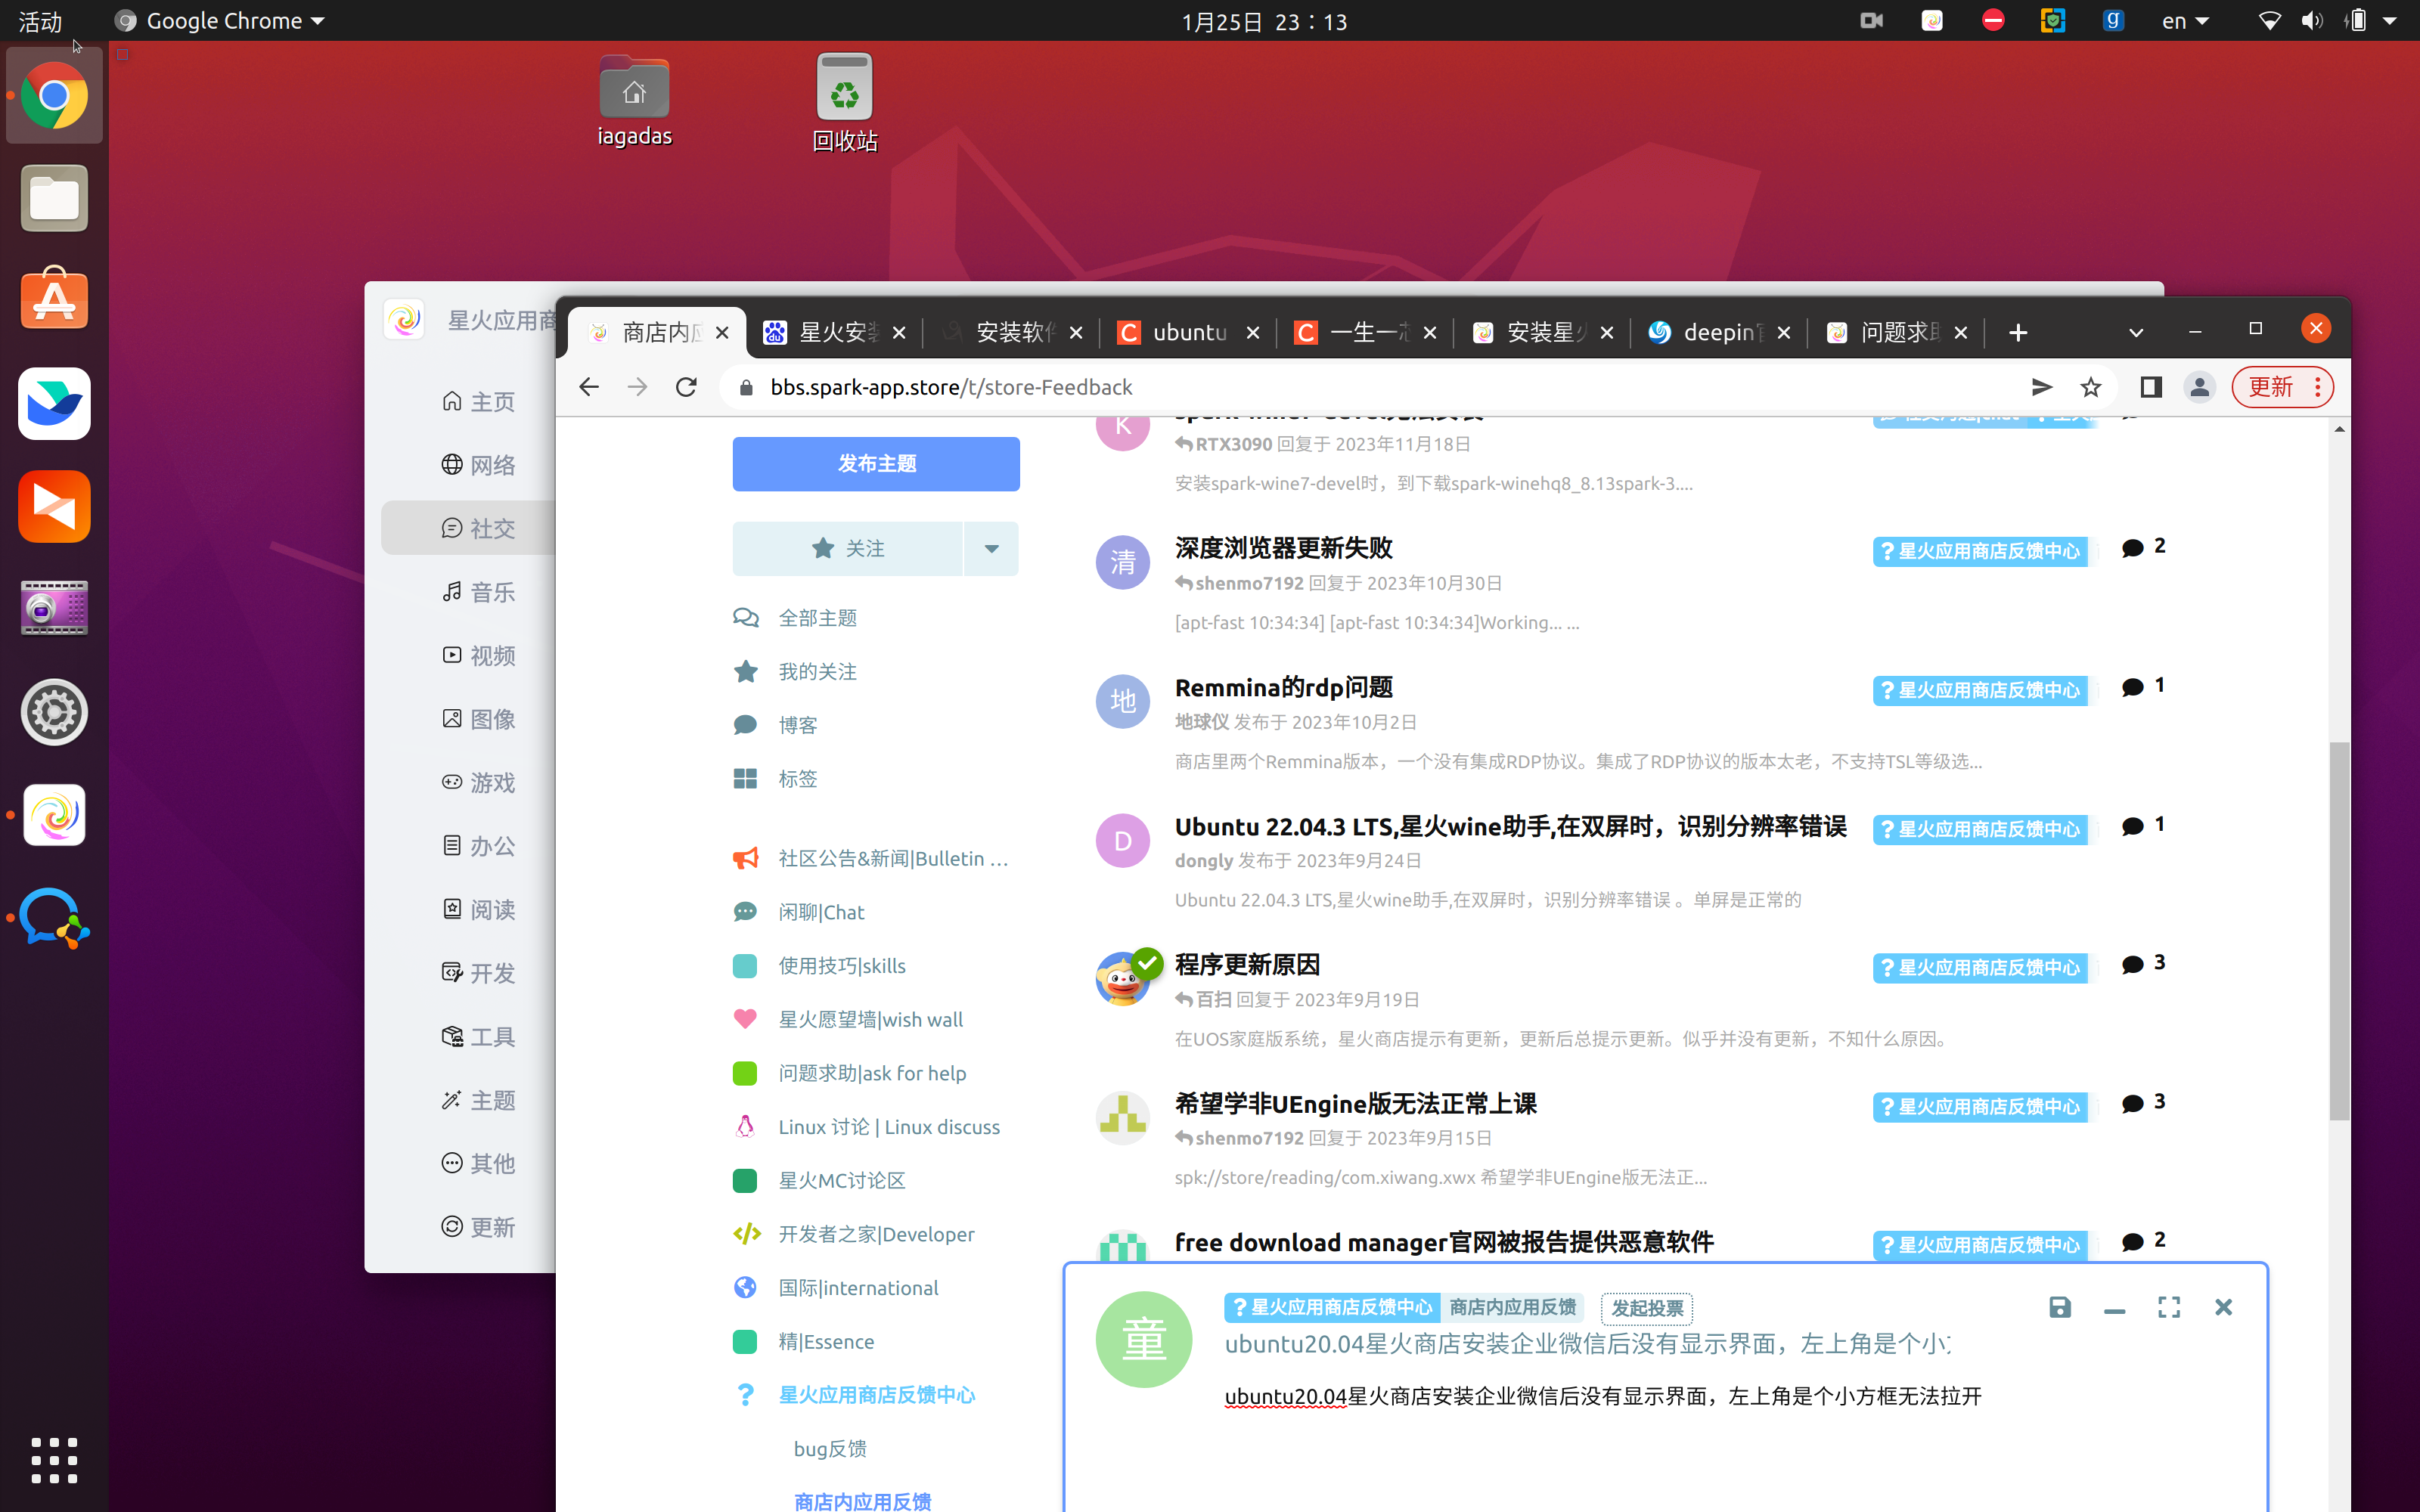2420x1512 pixels.
Task: Switch to the ubuntu tab
Action: pos(1188,332)
